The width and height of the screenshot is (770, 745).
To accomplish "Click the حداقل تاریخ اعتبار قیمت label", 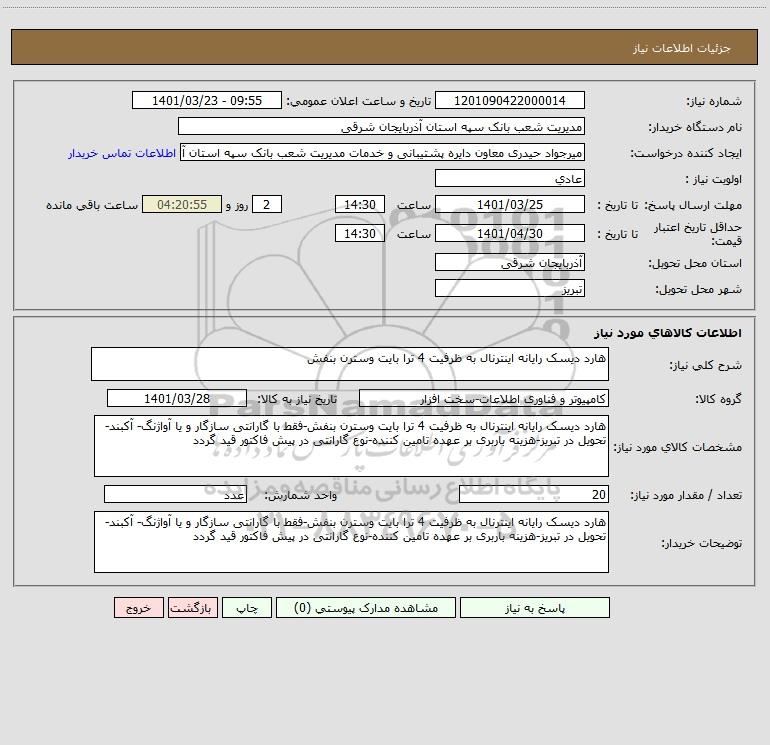I will [x=698, y=234].
